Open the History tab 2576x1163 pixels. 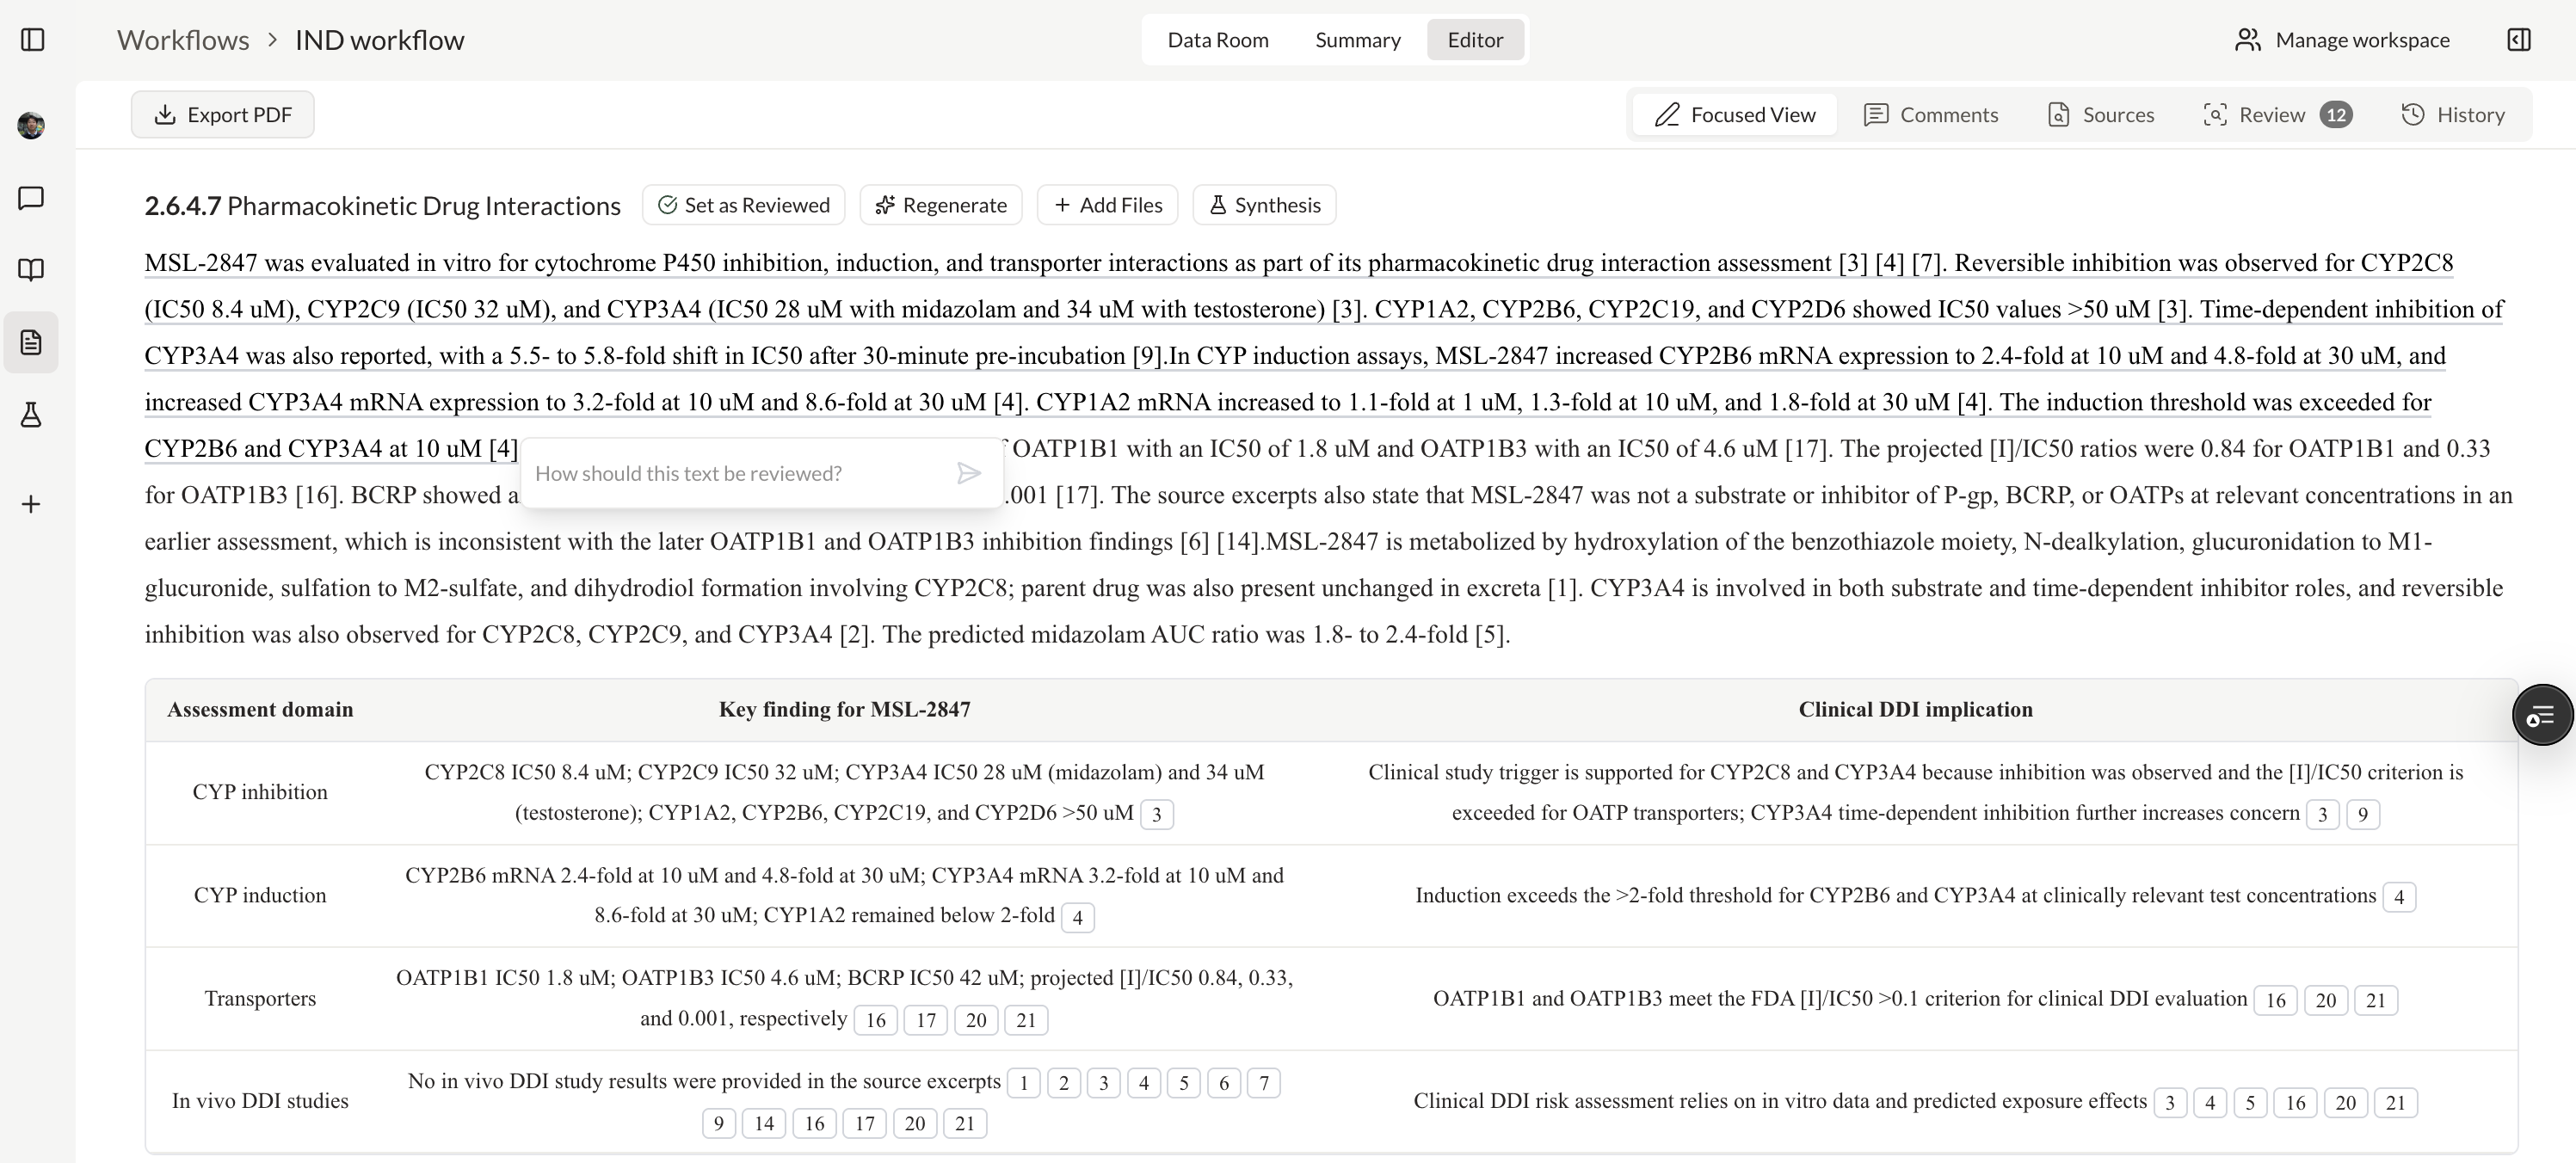[x=2453, y=115]
